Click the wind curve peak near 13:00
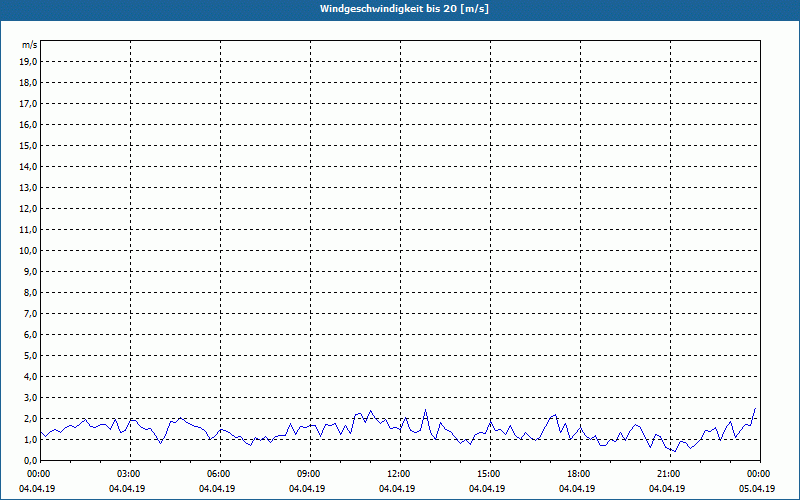Image resolution: width=800 pixels, height=500 pixels. click(426, 410)
